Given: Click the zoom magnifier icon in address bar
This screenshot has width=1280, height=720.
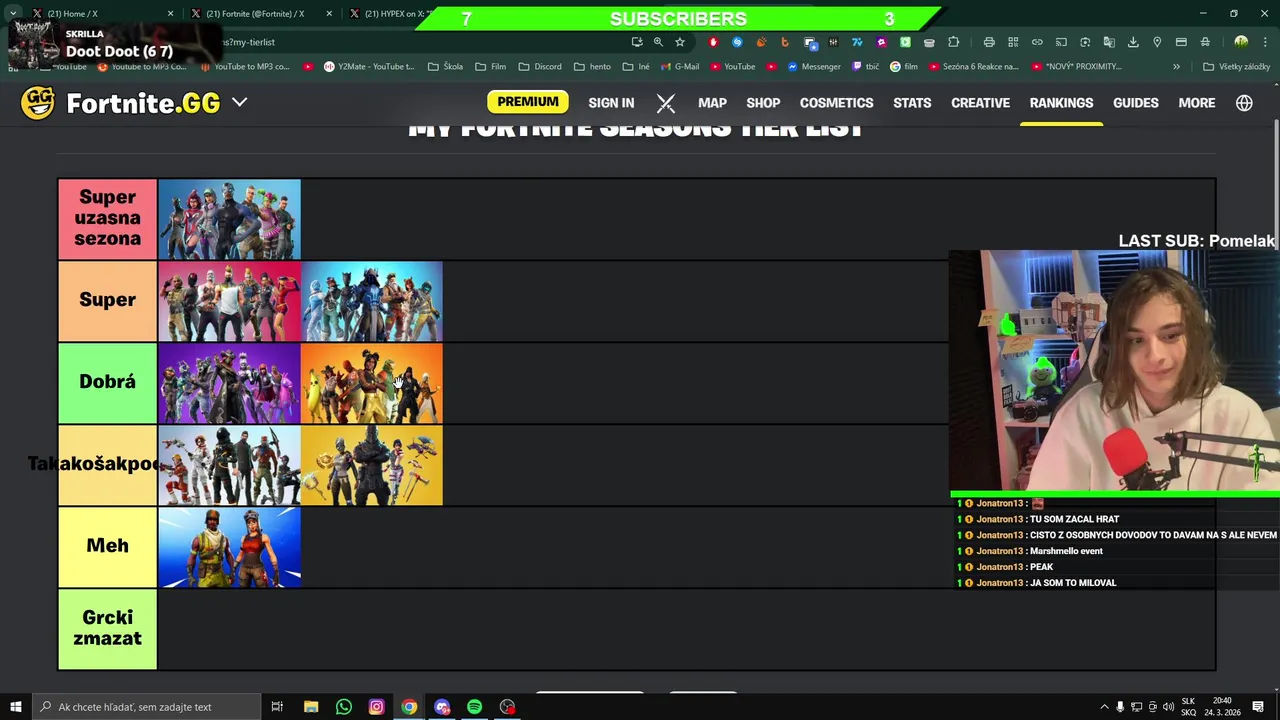Looking at the screenshot, I should click(x=658, y=42).
